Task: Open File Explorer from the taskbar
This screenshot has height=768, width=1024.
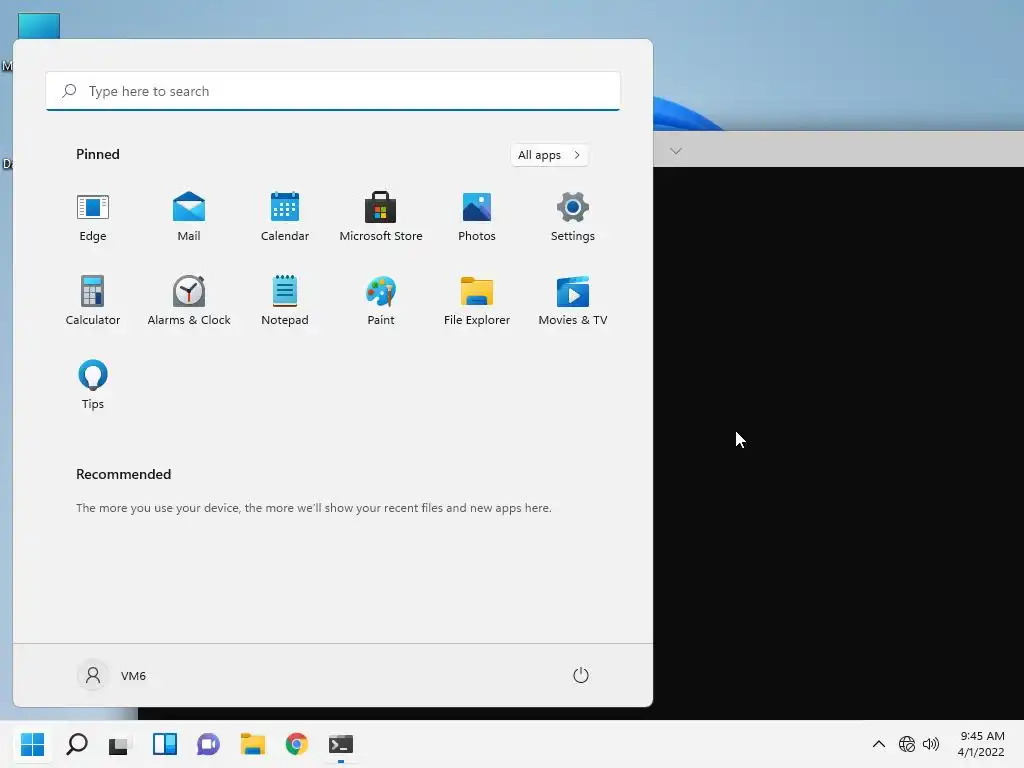Action: click(x=253, y=744)
